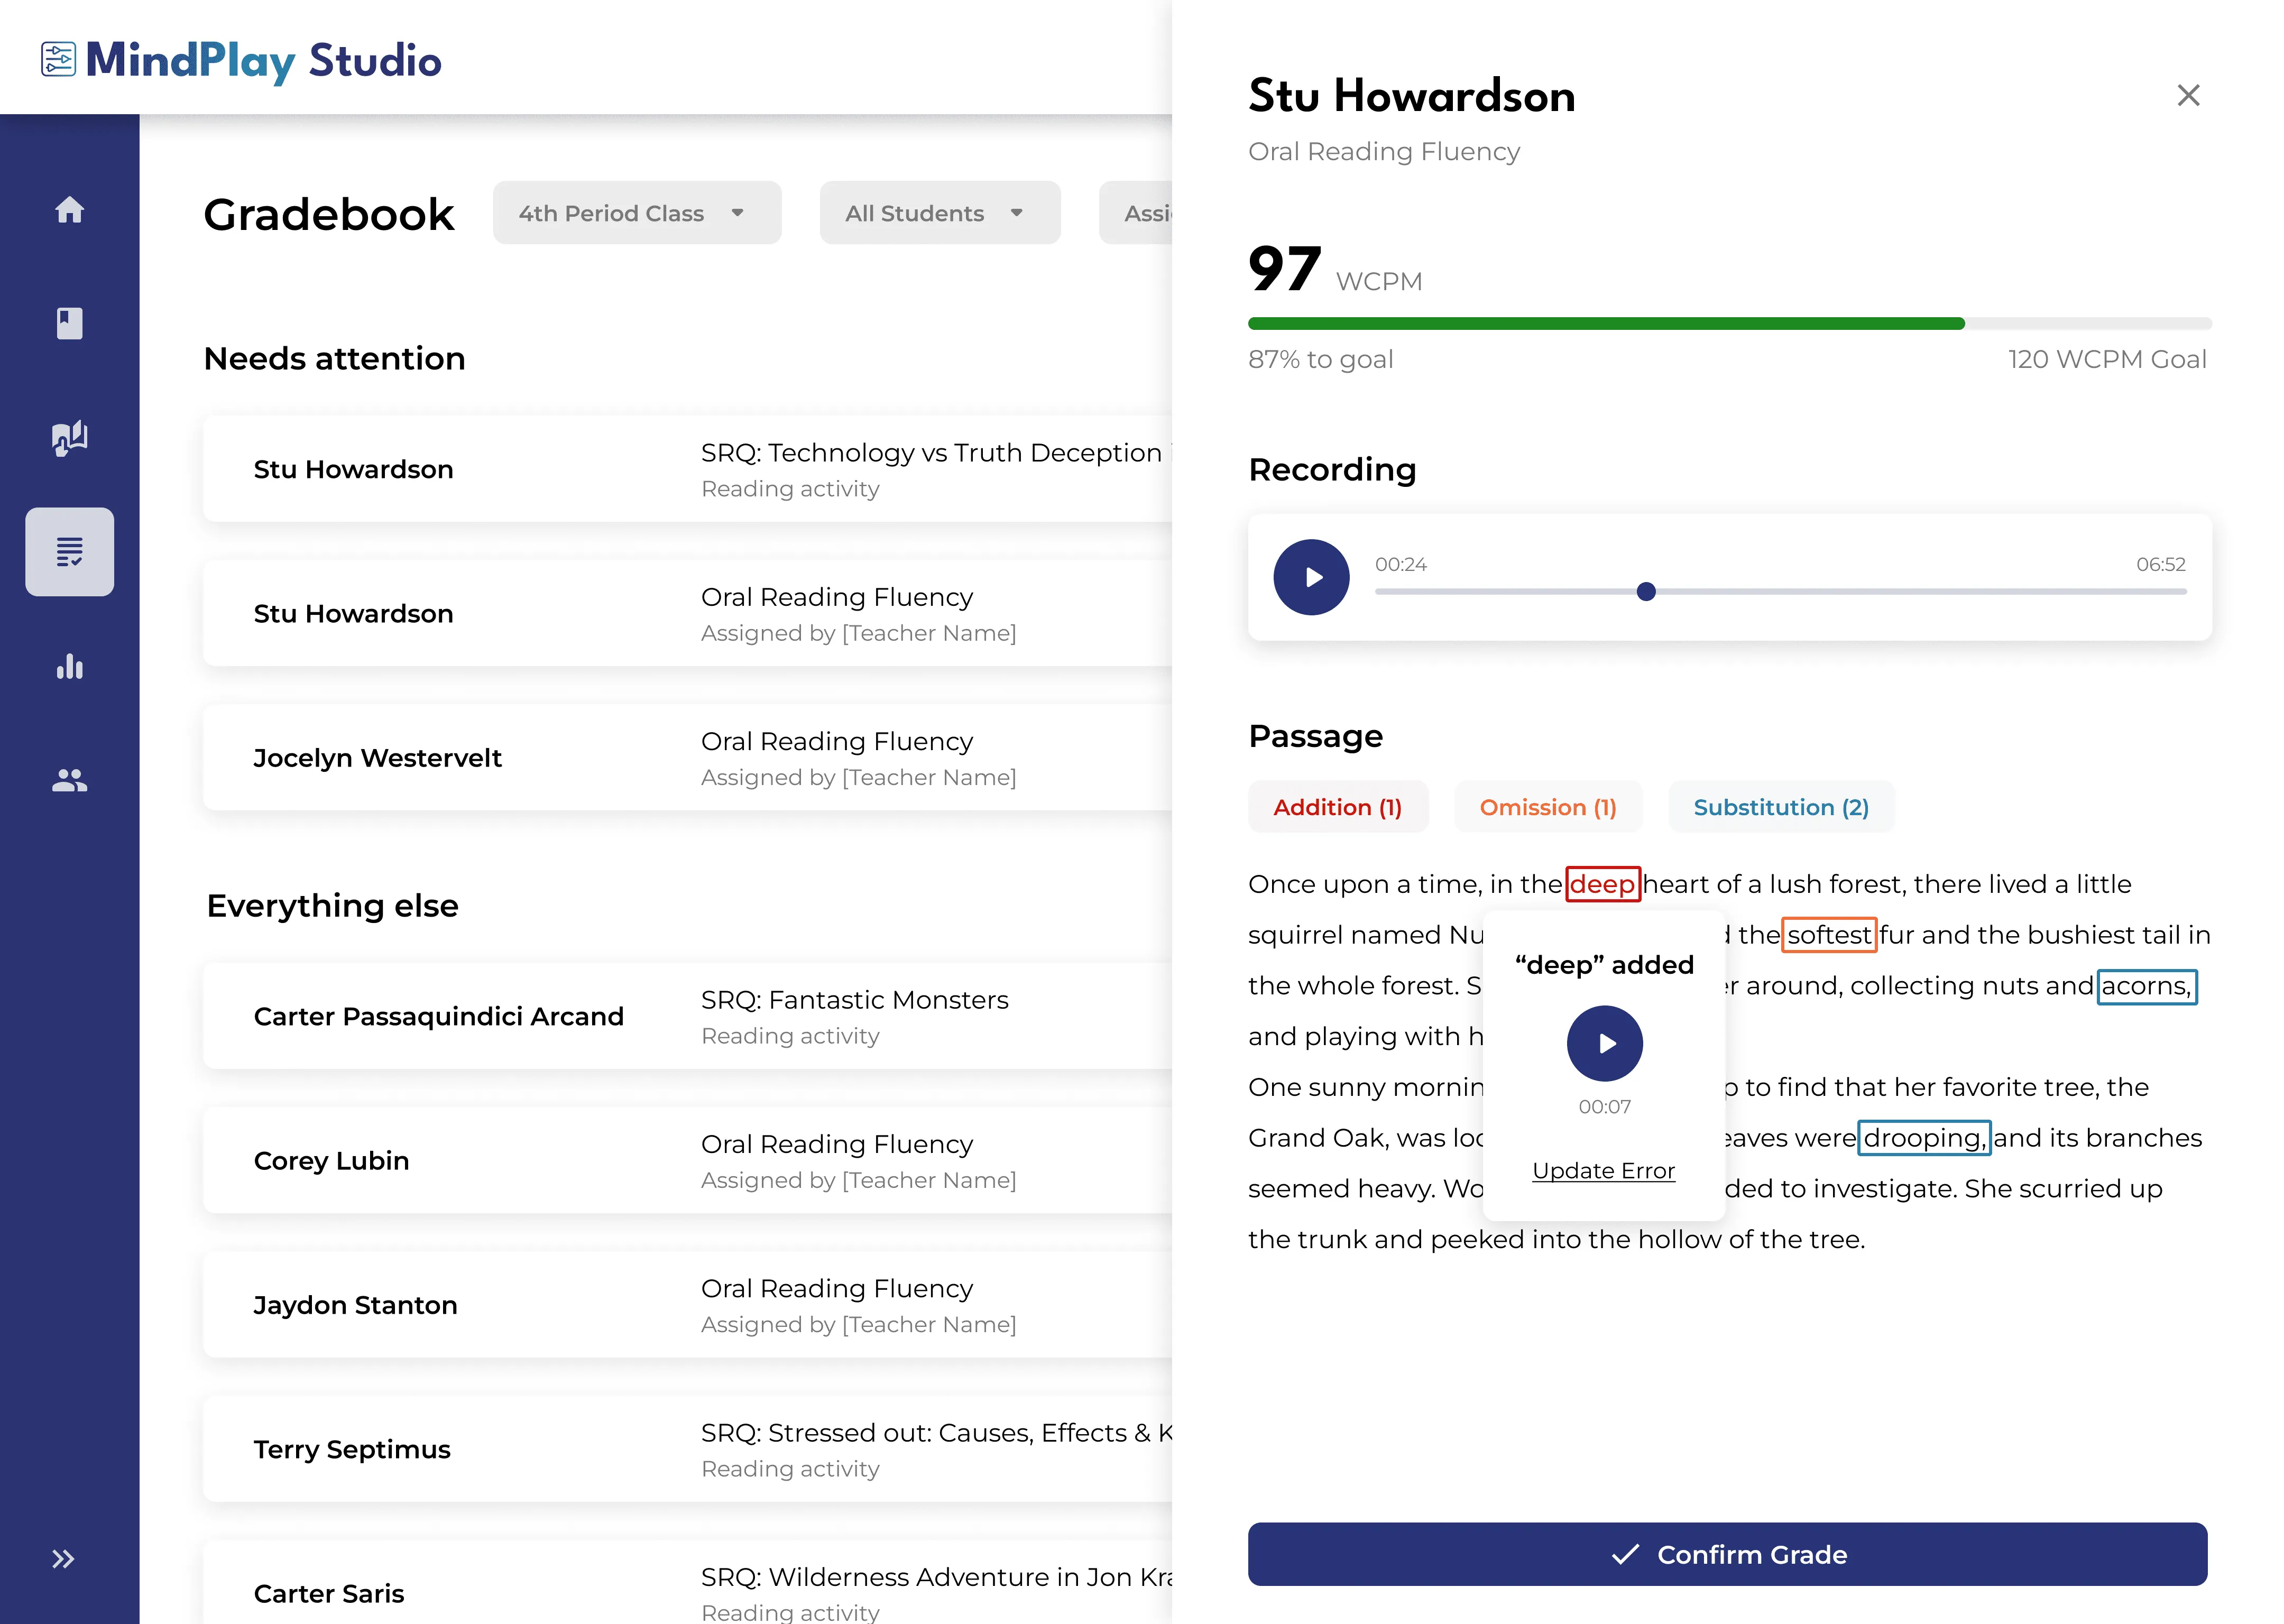
Task: Open the map reading sidebar icon
Action: tap(69, 438)
